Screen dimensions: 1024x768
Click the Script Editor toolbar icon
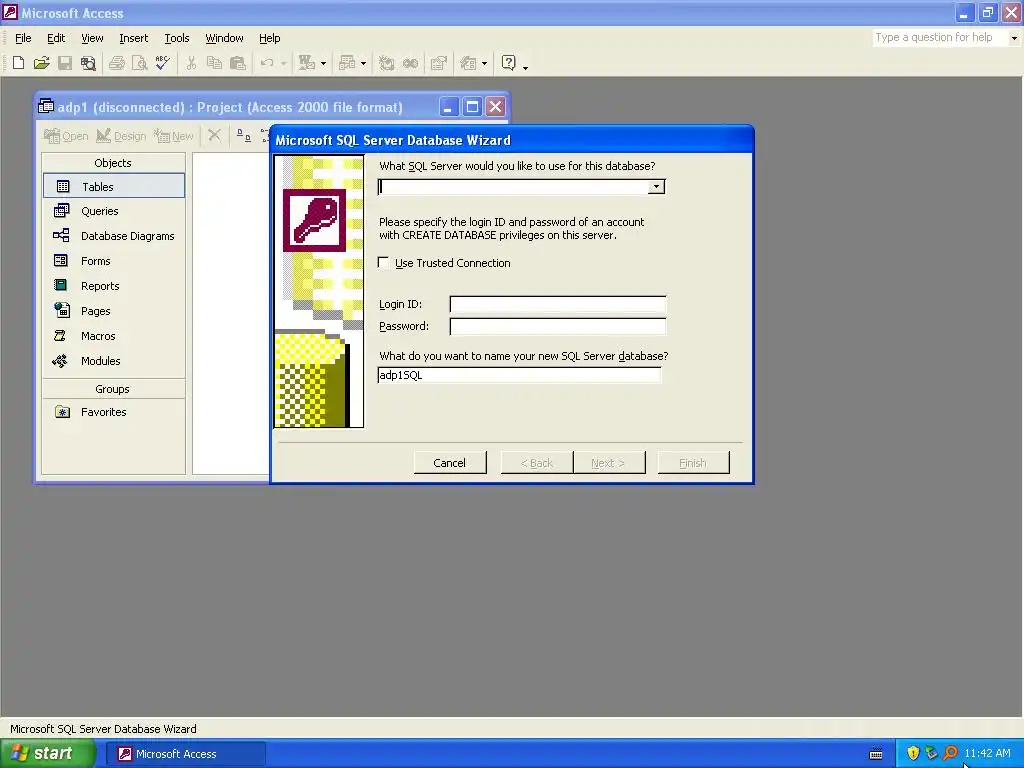point(410,63)
